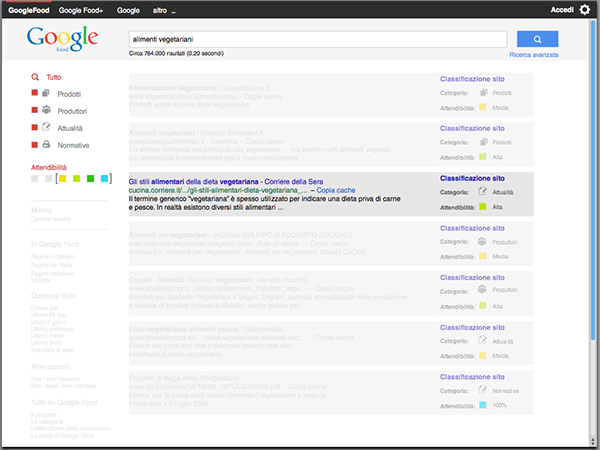
Task: Click cyan 100% swatch in Progetto di legge result
Action: [483, 405]
